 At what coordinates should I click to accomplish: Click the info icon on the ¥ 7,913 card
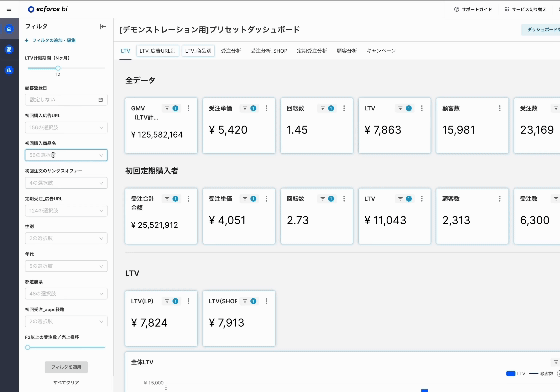[x=253, y=301]
